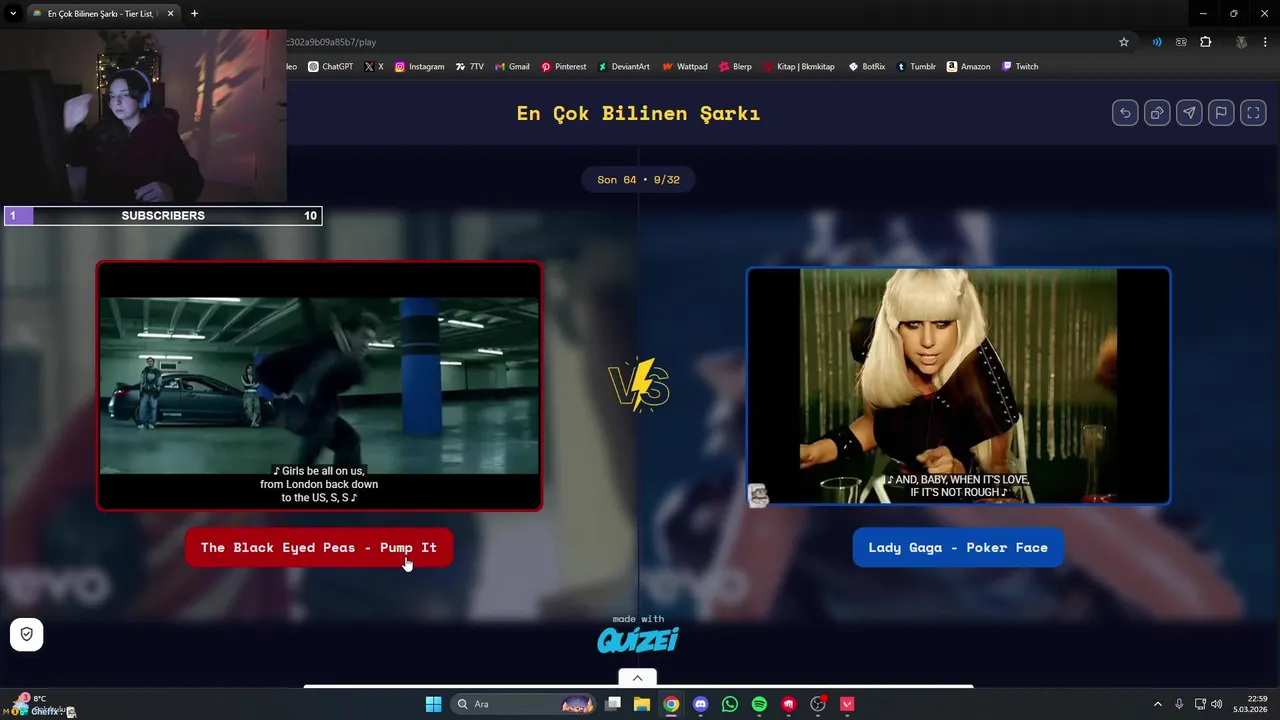
Task: Open the Gmail bookmark
Action: (512, 67)
